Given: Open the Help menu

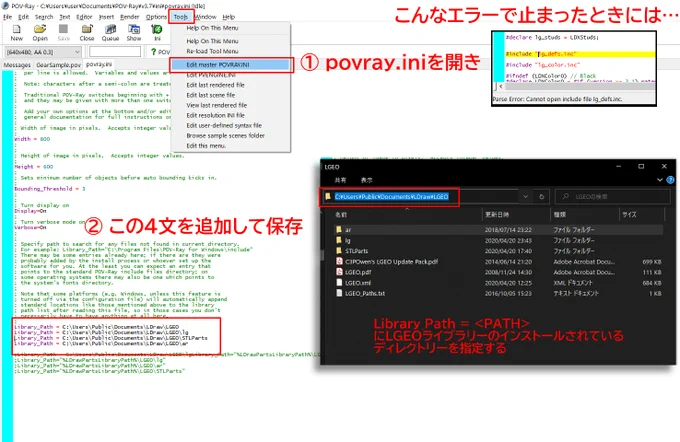Looking at the screenshot, I should coord(229,17).
